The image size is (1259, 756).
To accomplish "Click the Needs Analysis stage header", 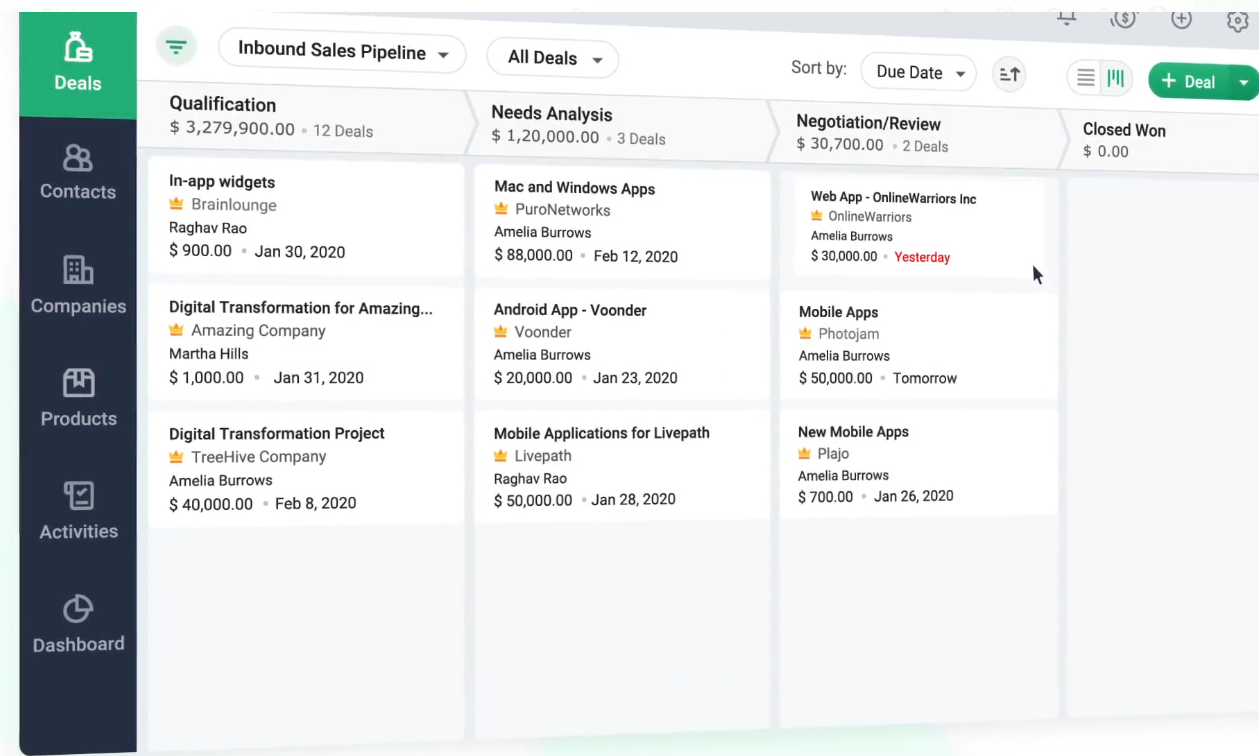I will coord(552,114).
